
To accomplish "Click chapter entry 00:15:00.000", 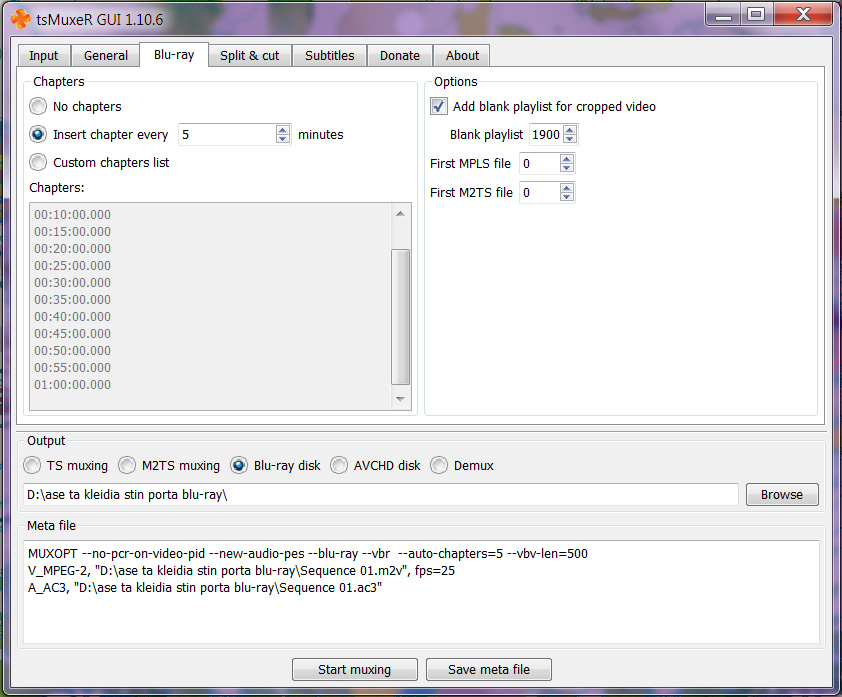I will coord(72,231).
